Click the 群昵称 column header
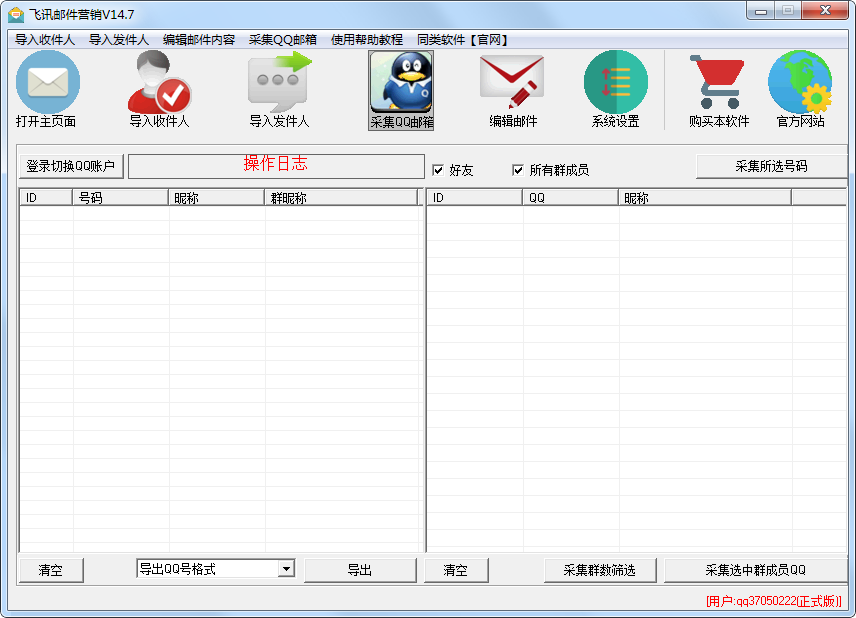This screenshot has height=618, width=856. 340,198
